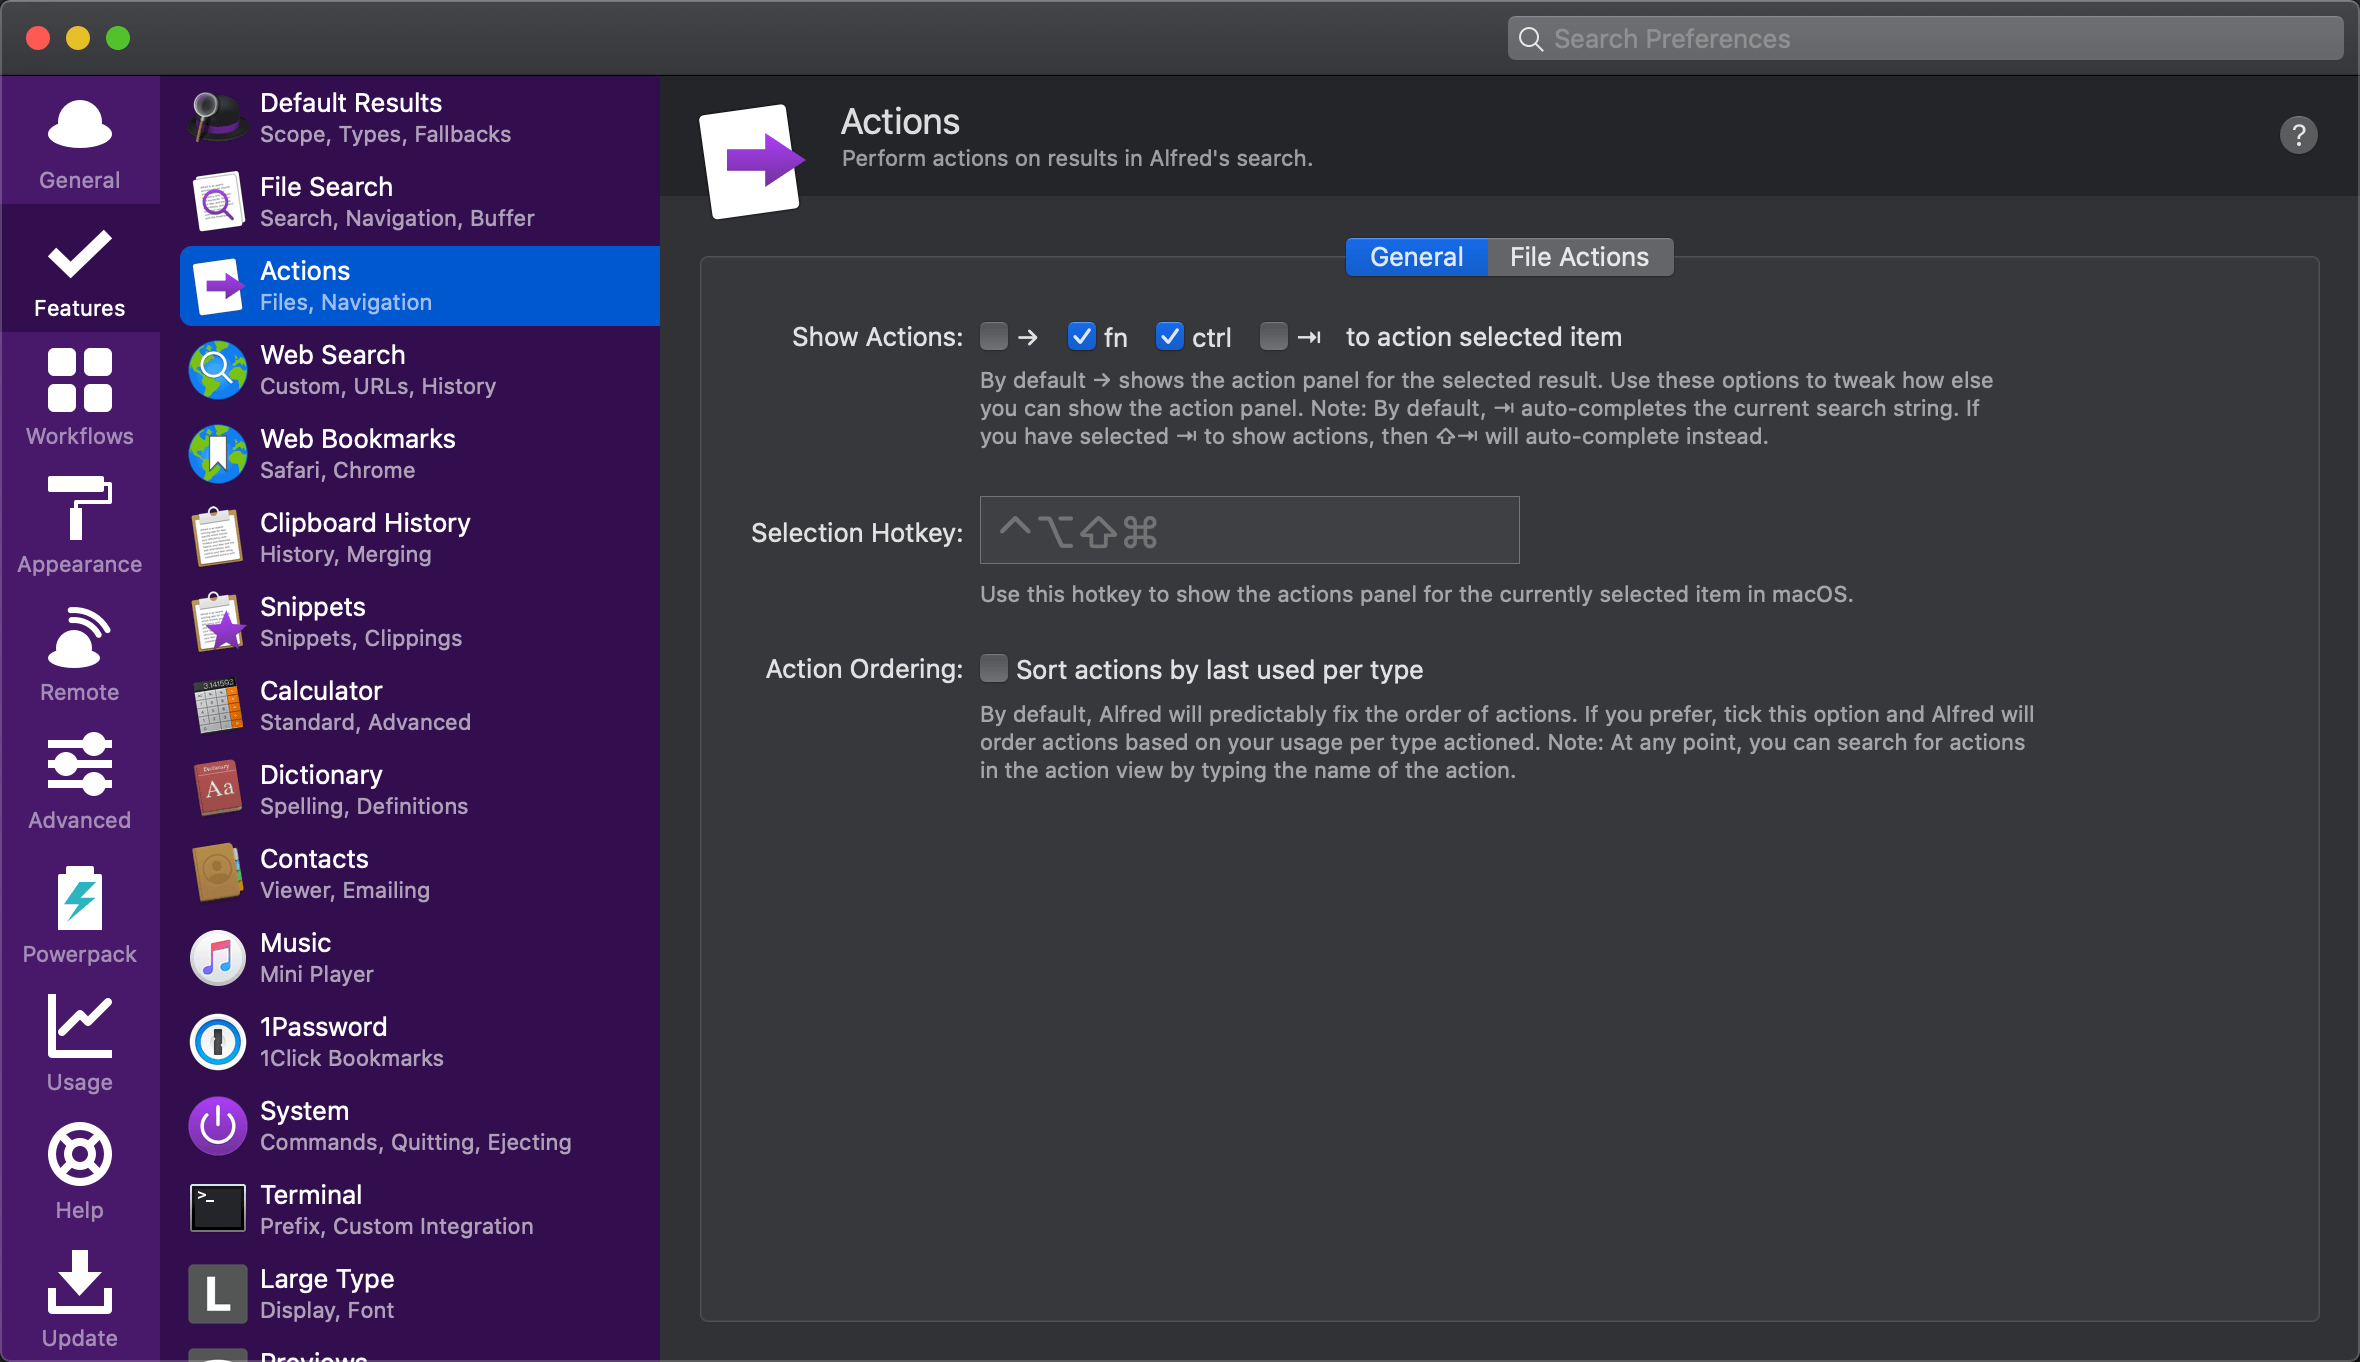Click the large Actions arrow icon
The width and height of the screenshot is (2360, 1362).
coord(752,160)
